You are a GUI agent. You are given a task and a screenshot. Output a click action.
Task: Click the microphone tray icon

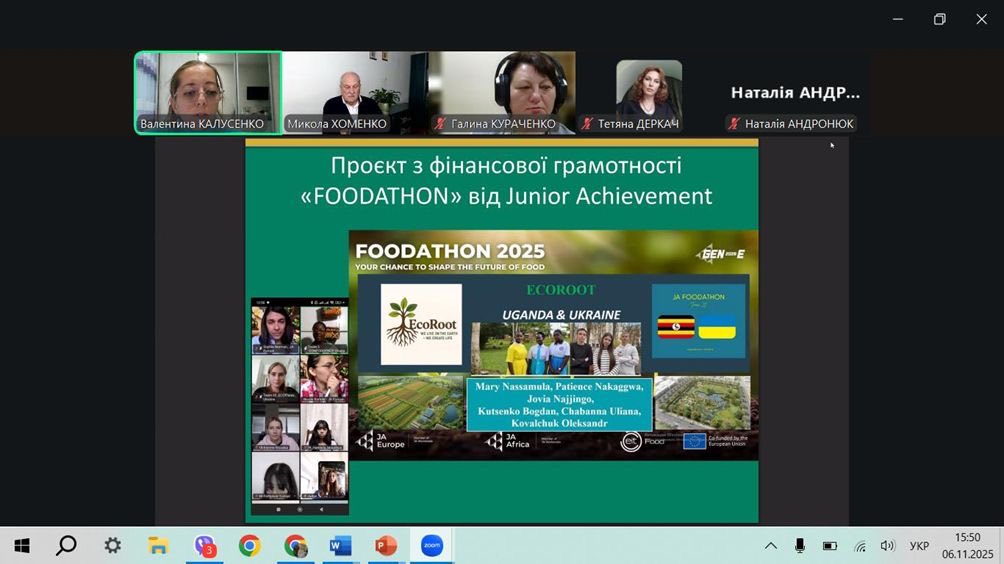click(x=800, y=546)
